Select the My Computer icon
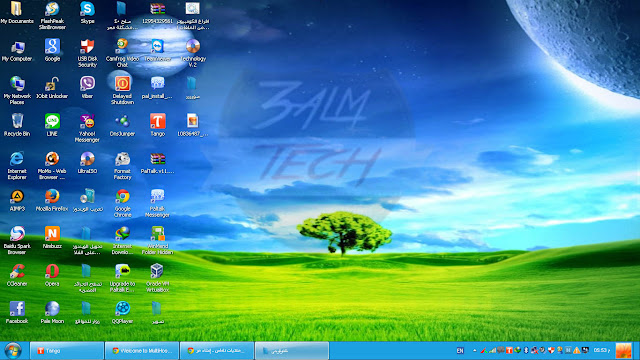The image size is (640, 360). [x=17, y=51]
